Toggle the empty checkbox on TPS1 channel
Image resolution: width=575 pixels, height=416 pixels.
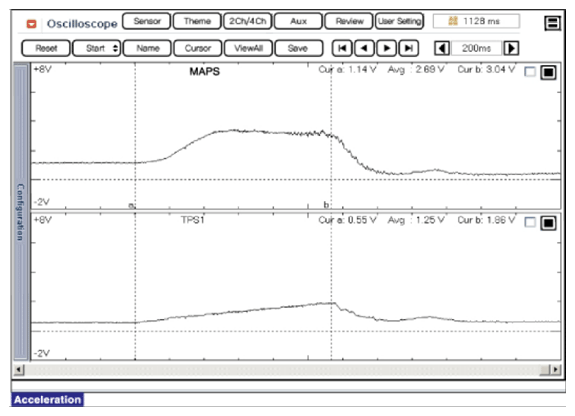click(530, 222)
